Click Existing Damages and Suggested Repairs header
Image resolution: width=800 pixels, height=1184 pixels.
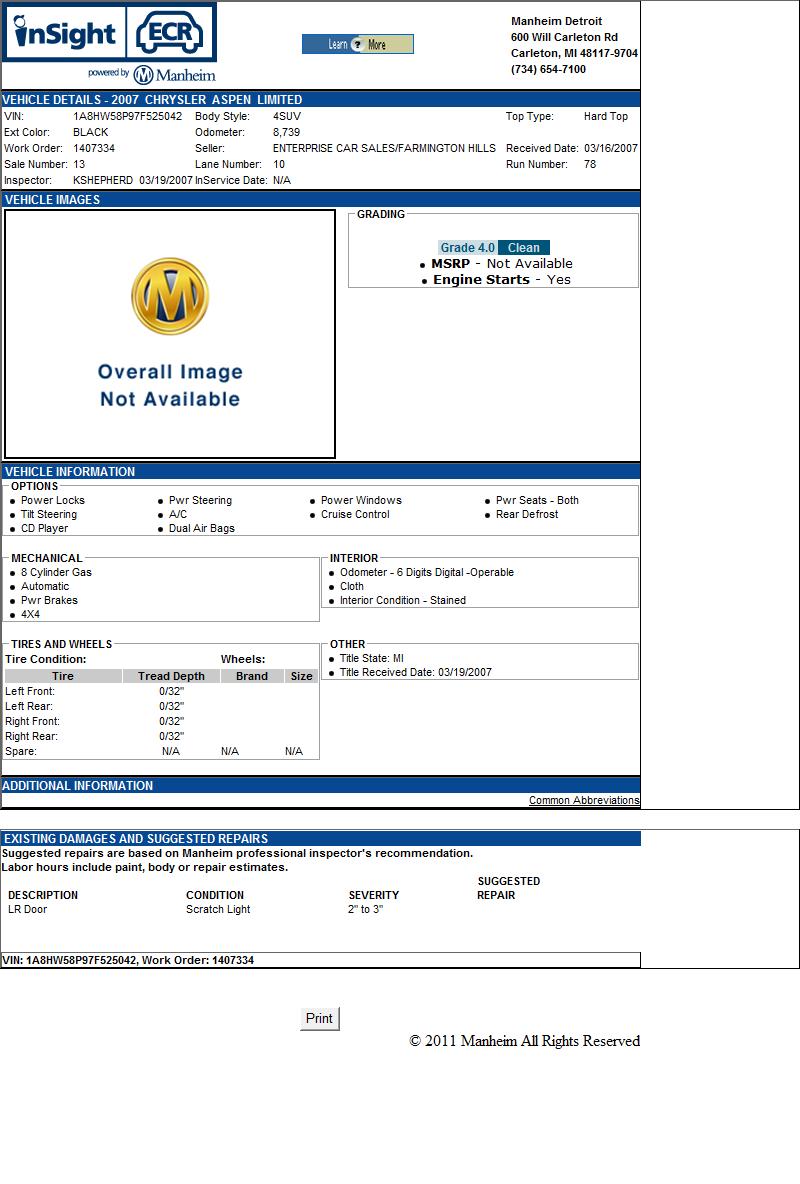(321, 838)
